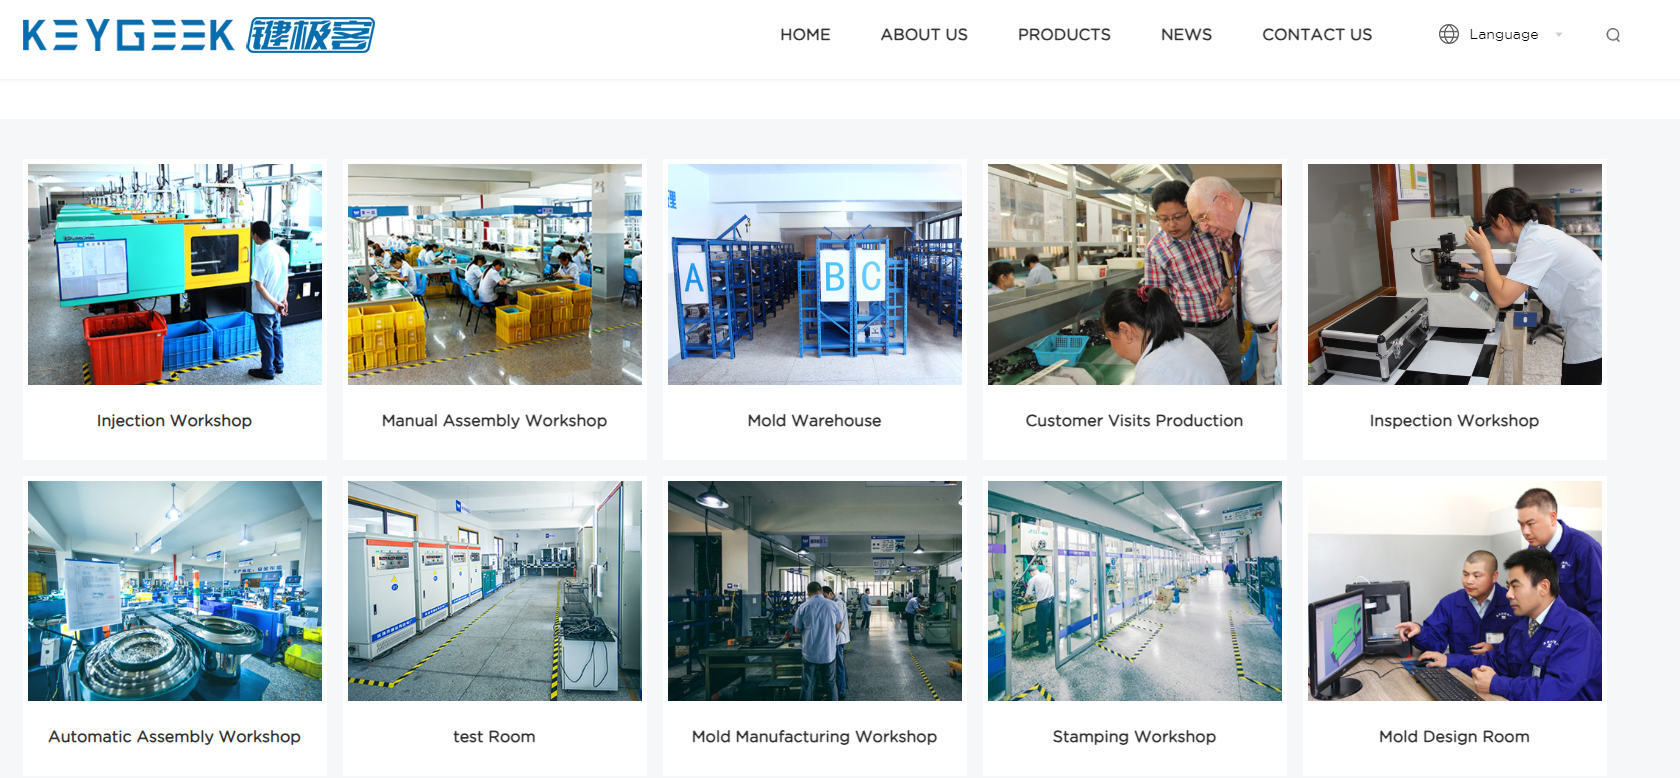Viewport: 1680px width, 778px height.
Task: Open the Mold Design Room photo
Action: [x=1455, y=591]
